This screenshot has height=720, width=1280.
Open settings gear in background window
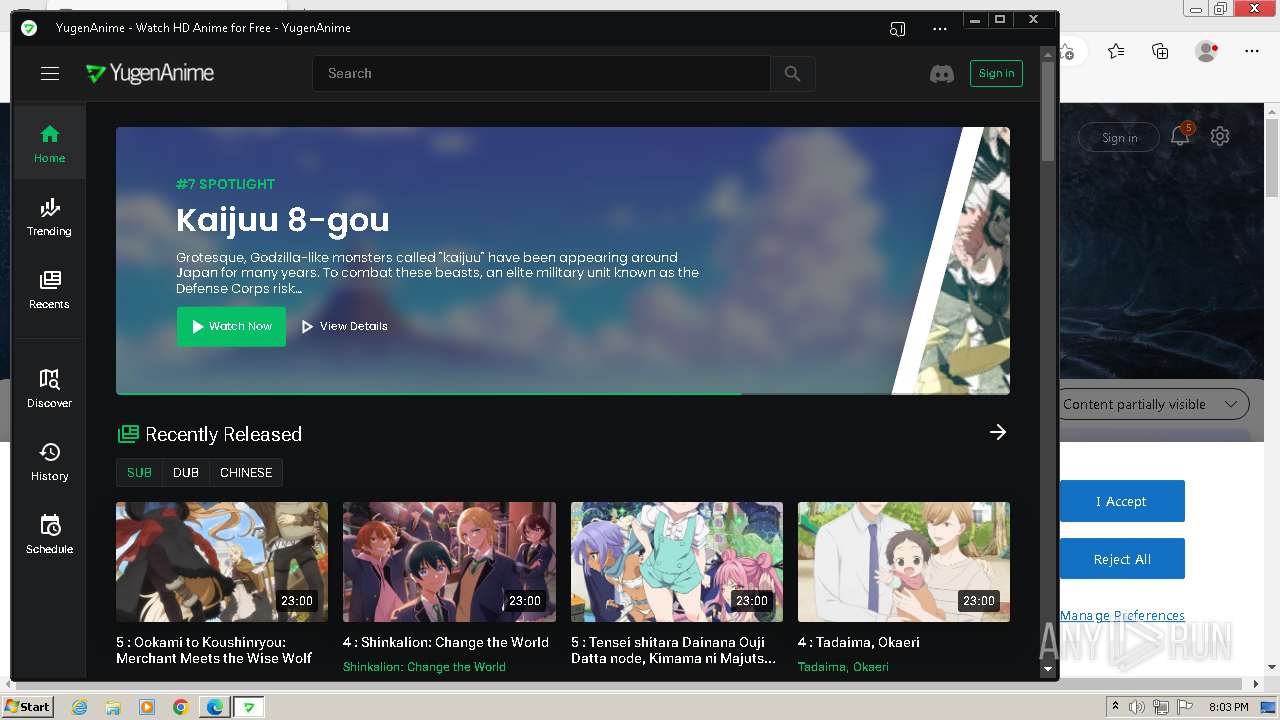click(x=1220, y=136)
